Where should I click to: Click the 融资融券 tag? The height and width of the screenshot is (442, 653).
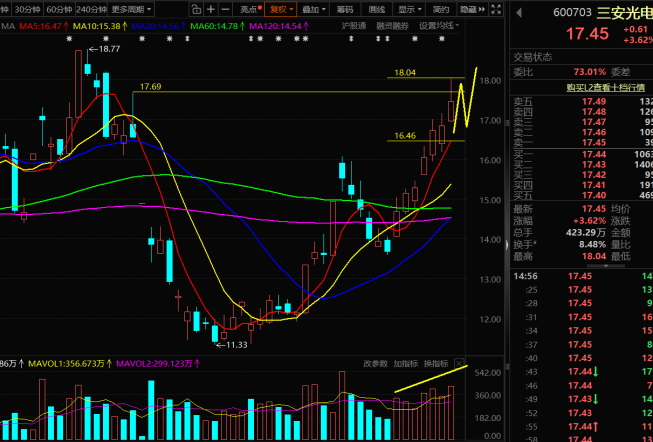click(392, 26)
